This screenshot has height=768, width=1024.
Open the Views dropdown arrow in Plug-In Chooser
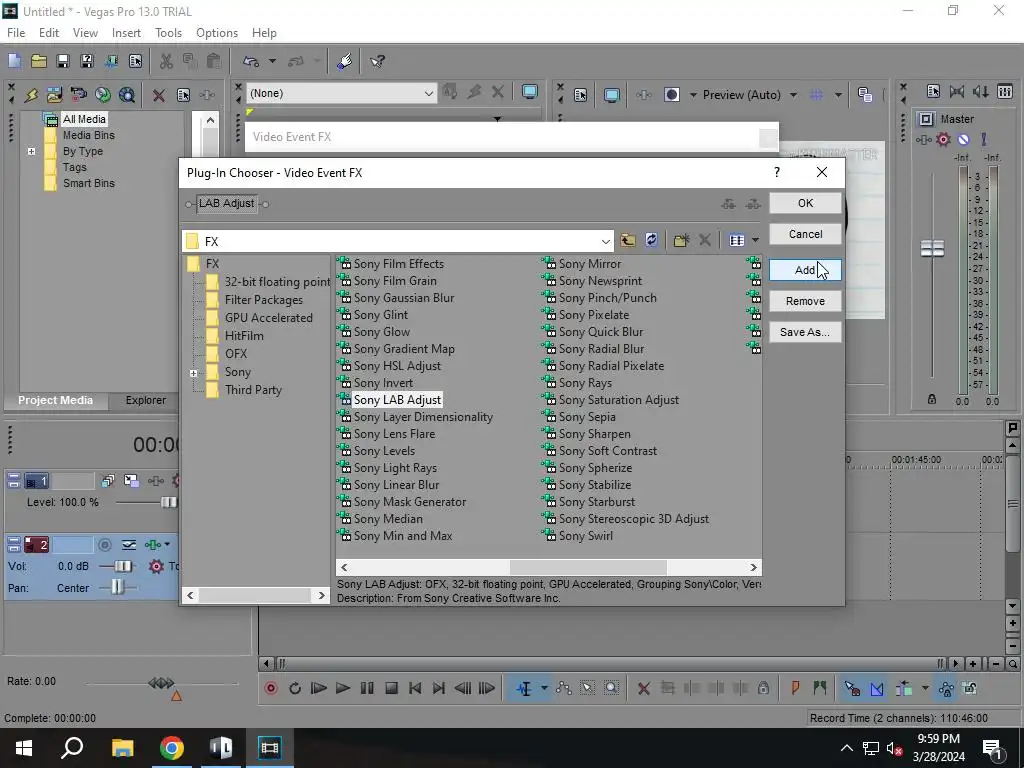coord(756,240)
